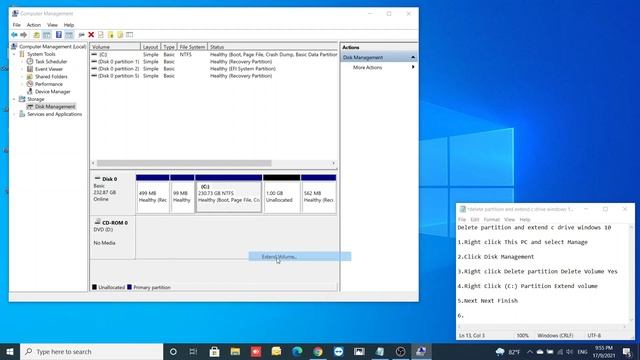Launch Microsoft Edge from the taskbar
640x360 pixels.
coord(297,351)
